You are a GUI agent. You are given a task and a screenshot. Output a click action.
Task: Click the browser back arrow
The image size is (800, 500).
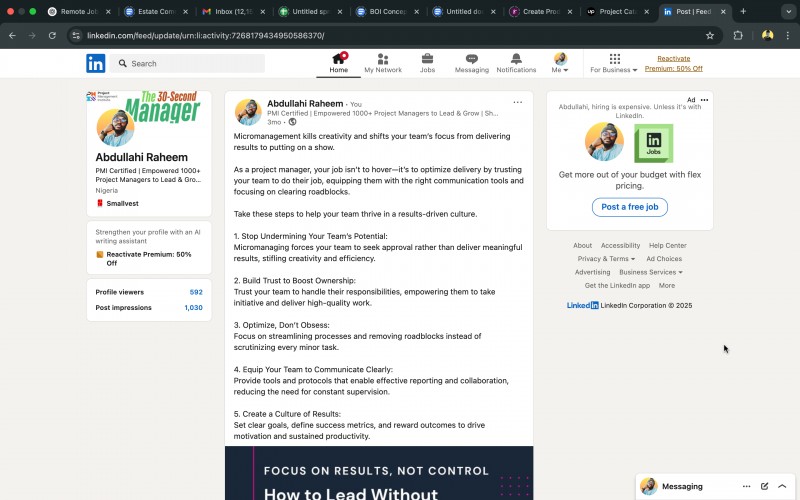pos(12,35)
